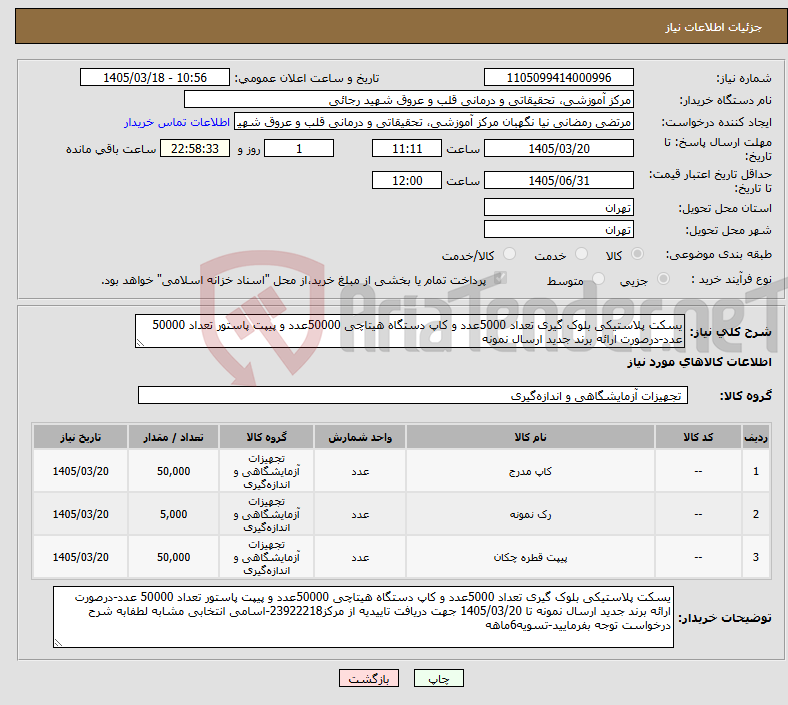Click the remaining days field showing 1

299,148
